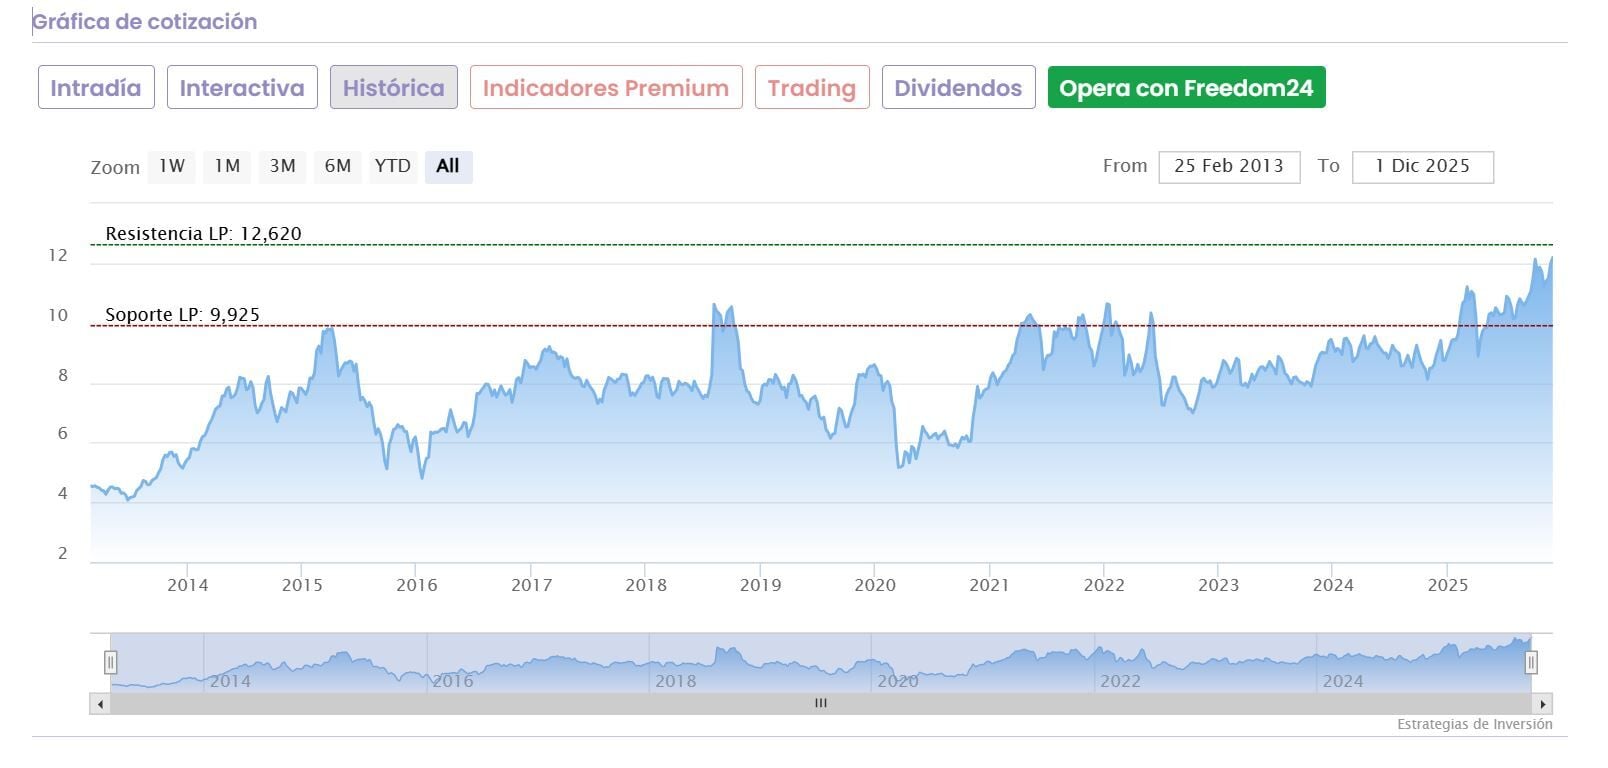This screenshot has width=1608, height=768.
Task: Click the horizontal scrollbar grip in the navigator
Action: coord(821,704)
